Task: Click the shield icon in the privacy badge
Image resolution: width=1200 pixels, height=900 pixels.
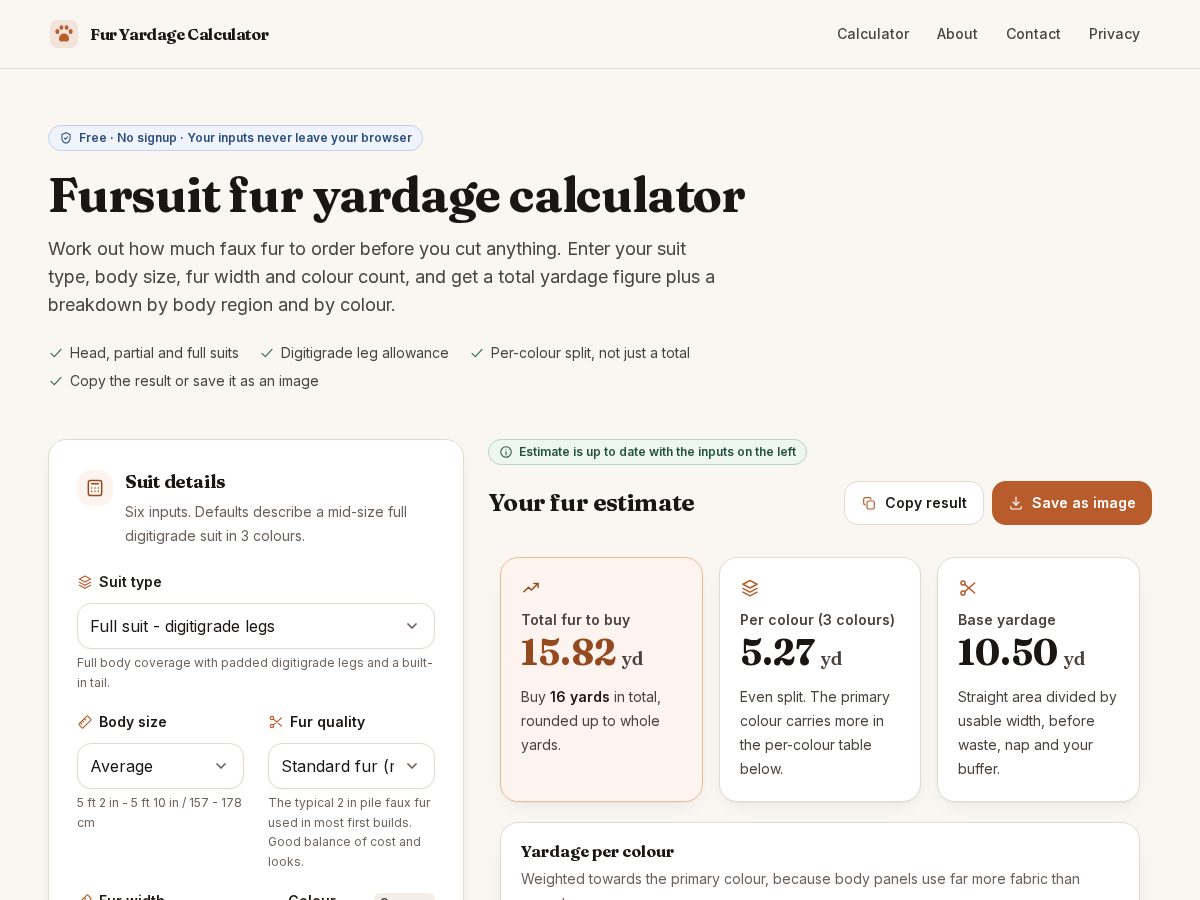Action: click(x=66, y=138)
